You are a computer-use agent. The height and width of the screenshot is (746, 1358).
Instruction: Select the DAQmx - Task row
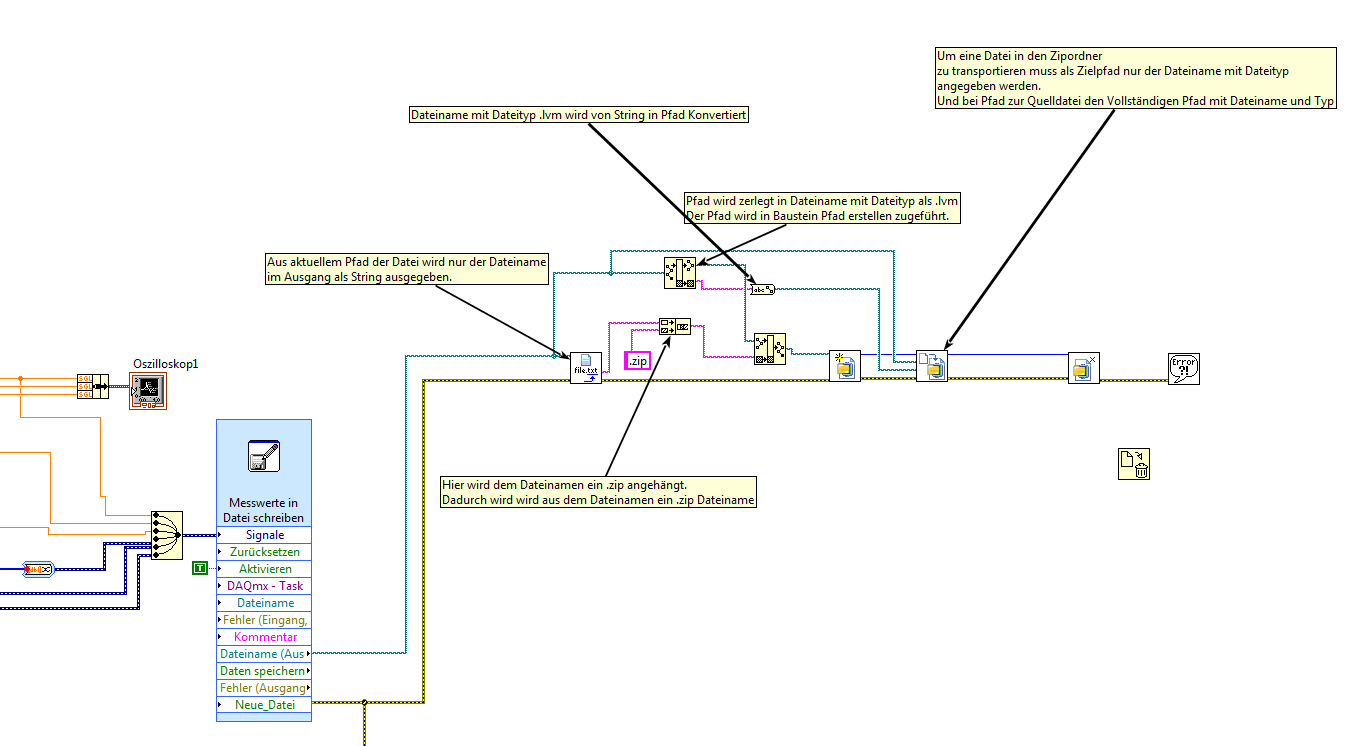[264, 586]
